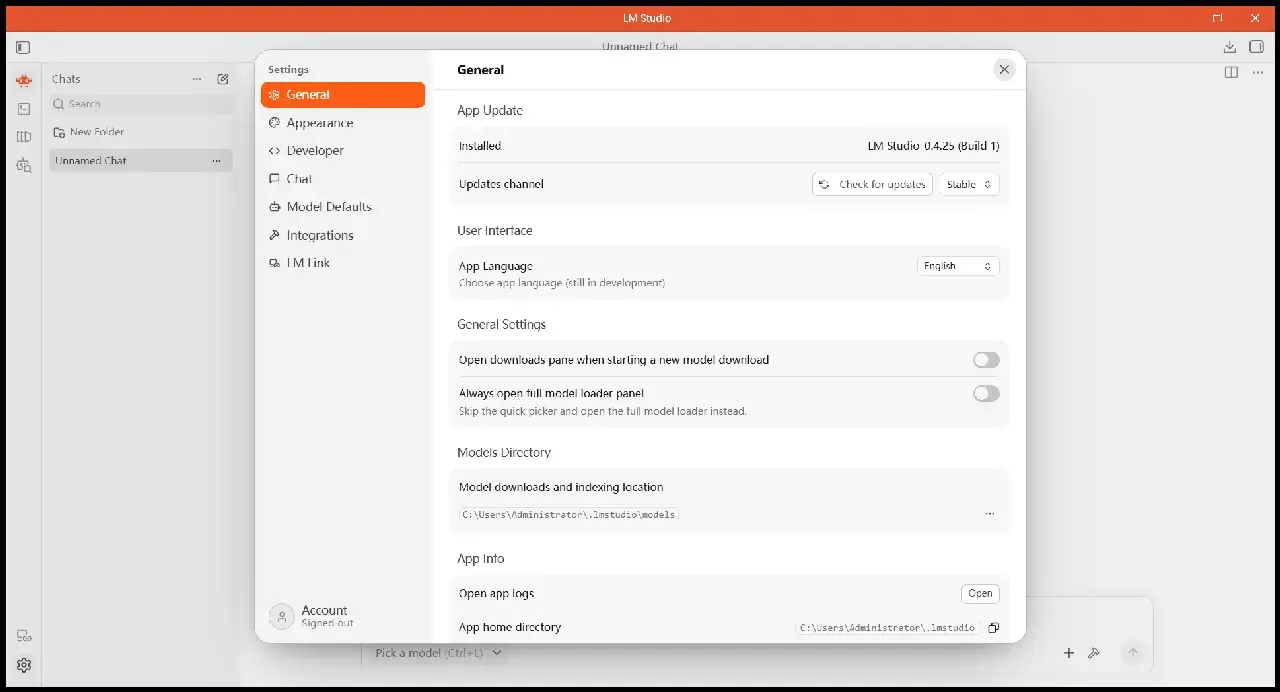
Task: Open the main window more options ellipsis
Action: point(1257,72)
